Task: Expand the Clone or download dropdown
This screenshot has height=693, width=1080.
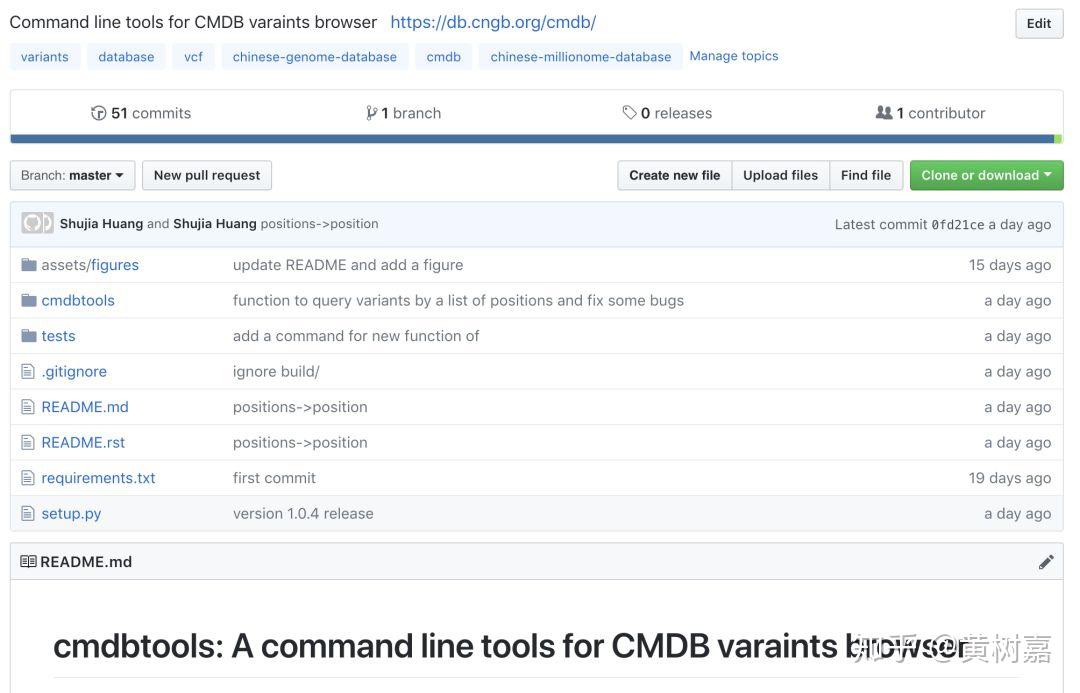Action: pos(986,175)
